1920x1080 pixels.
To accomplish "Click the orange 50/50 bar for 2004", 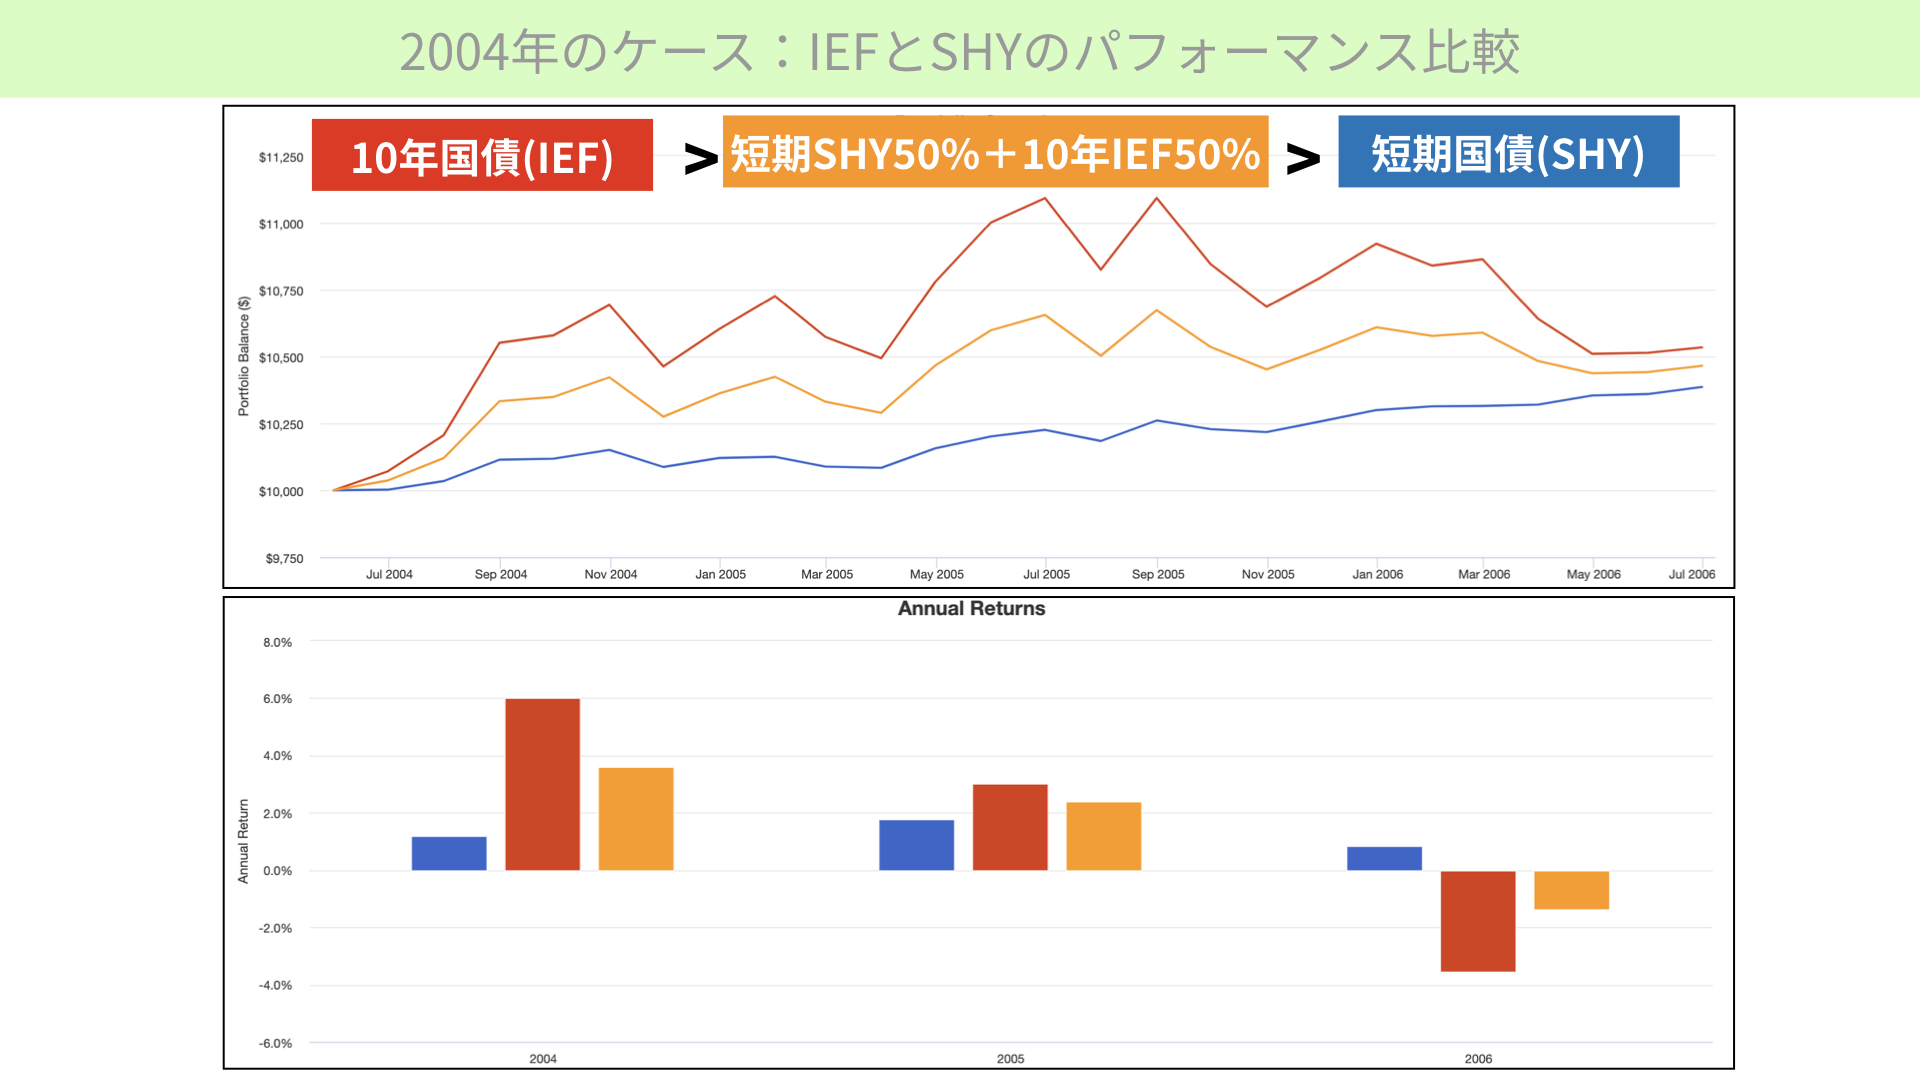I will 636,819.
